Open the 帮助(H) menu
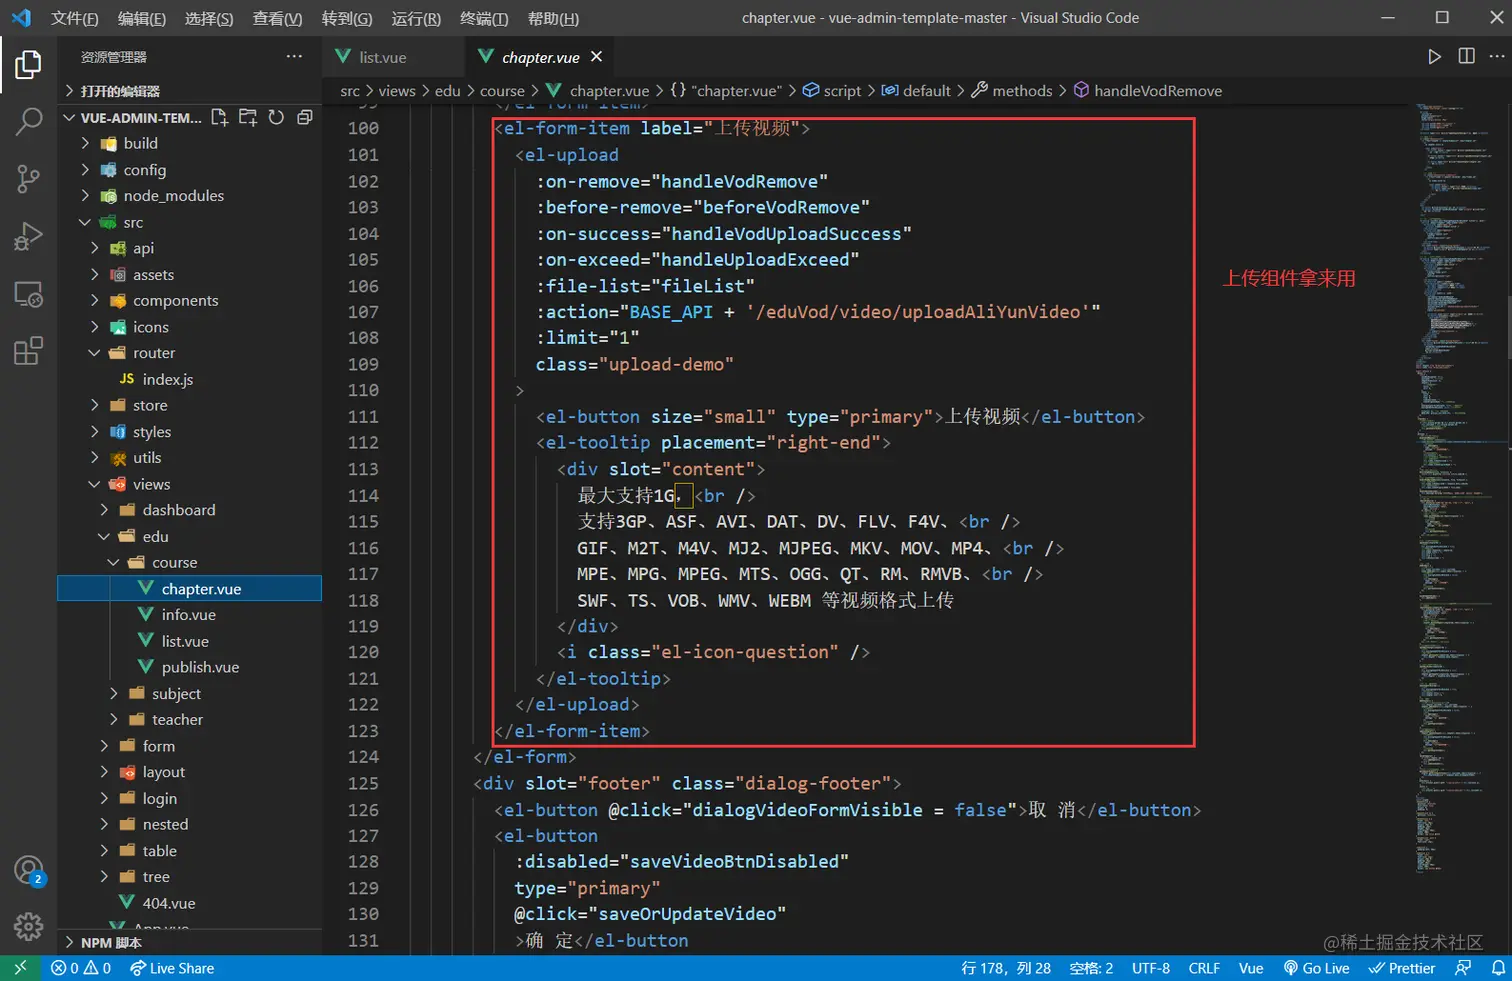The image size is (1512, 981). (x=553, y=18)
